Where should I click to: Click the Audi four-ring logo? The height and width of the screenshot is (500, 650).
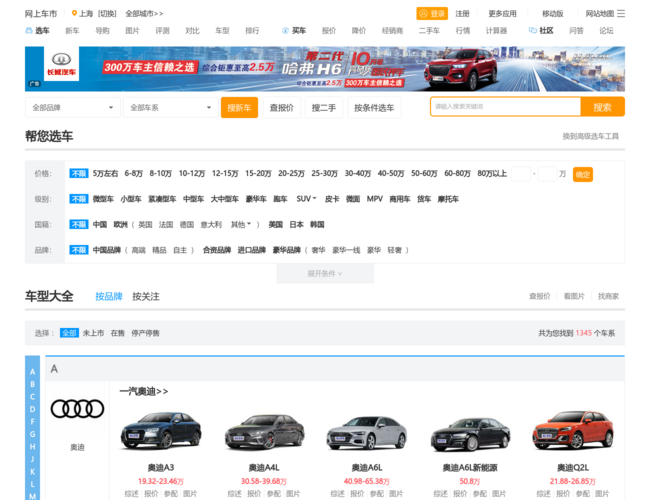(77, 409)
